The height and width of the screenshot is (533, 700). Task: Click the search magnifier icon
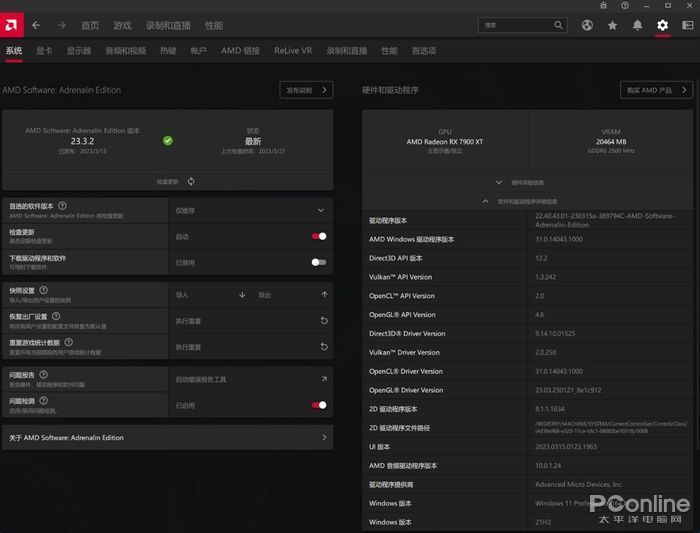(558, 25)
